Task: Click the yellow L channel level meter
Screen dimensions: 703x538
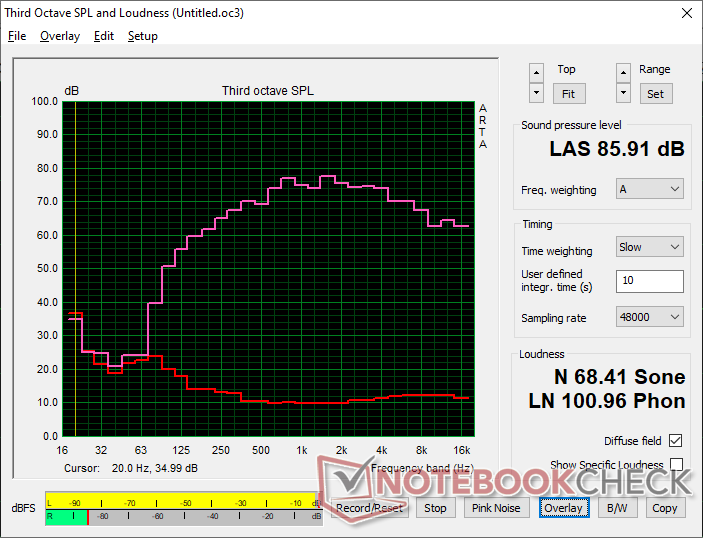Action: (x=183, y=502)
